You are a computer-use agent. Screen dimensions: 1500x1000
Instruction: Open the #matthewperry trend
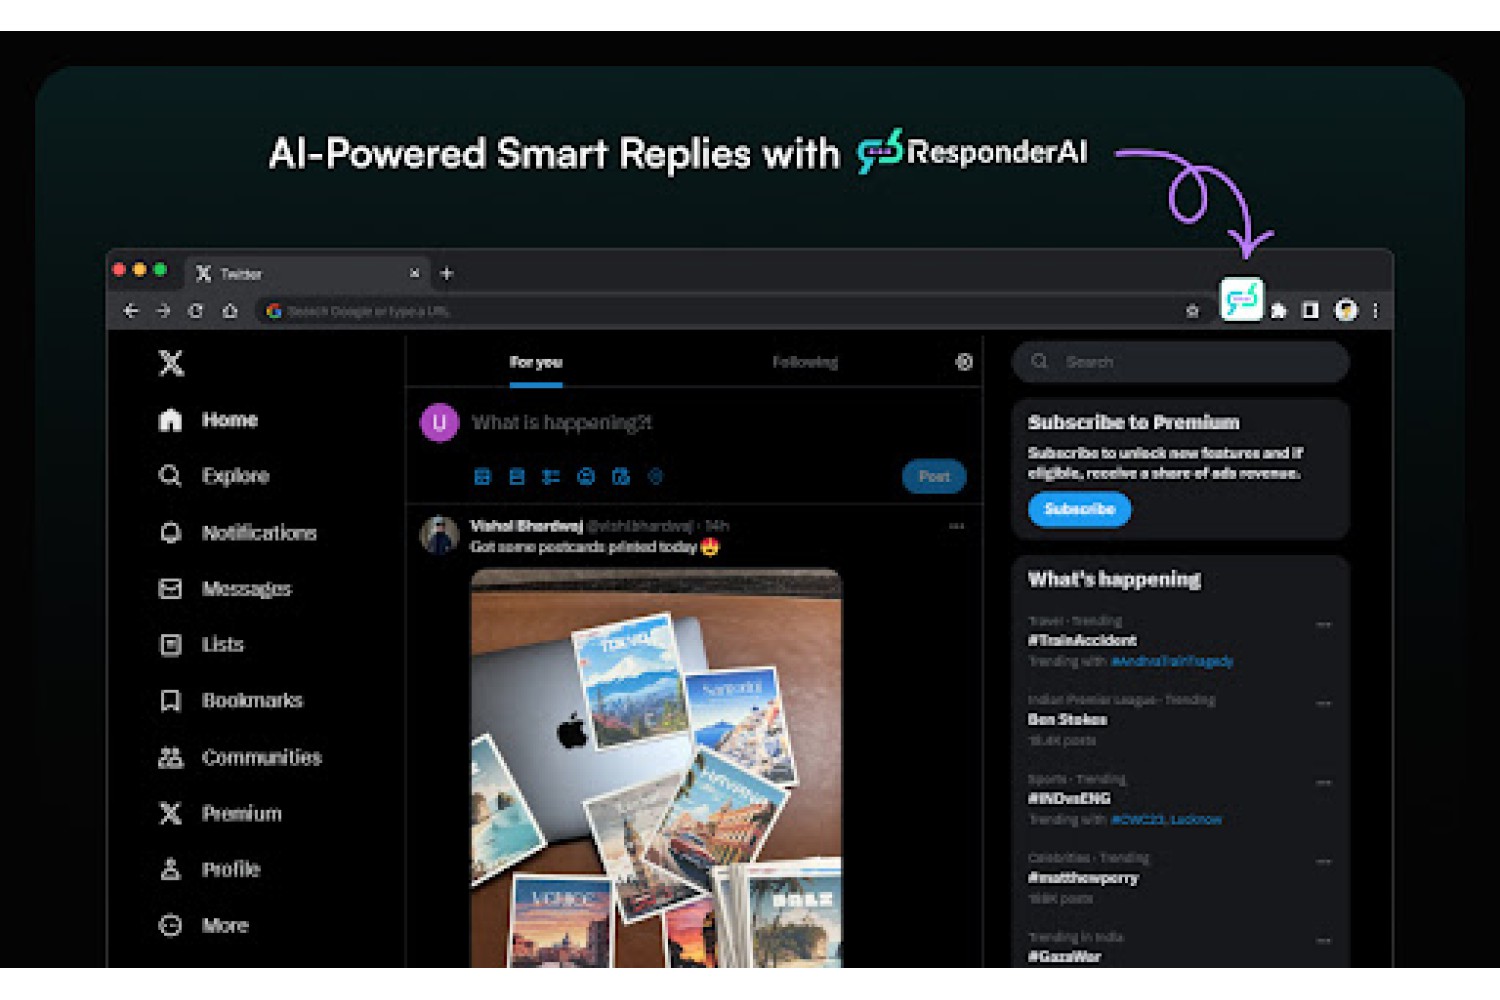1083,878
